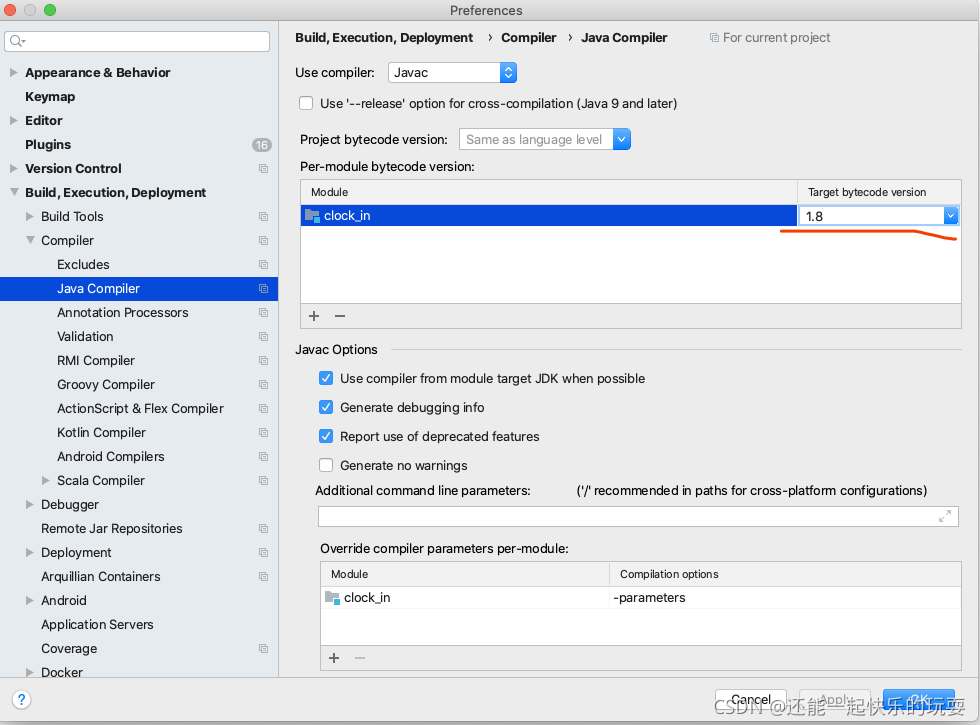Image resolution: width=980 pixels, height=725 pixels.
Task: Click the OK button
Action: [x=919, y=699]
